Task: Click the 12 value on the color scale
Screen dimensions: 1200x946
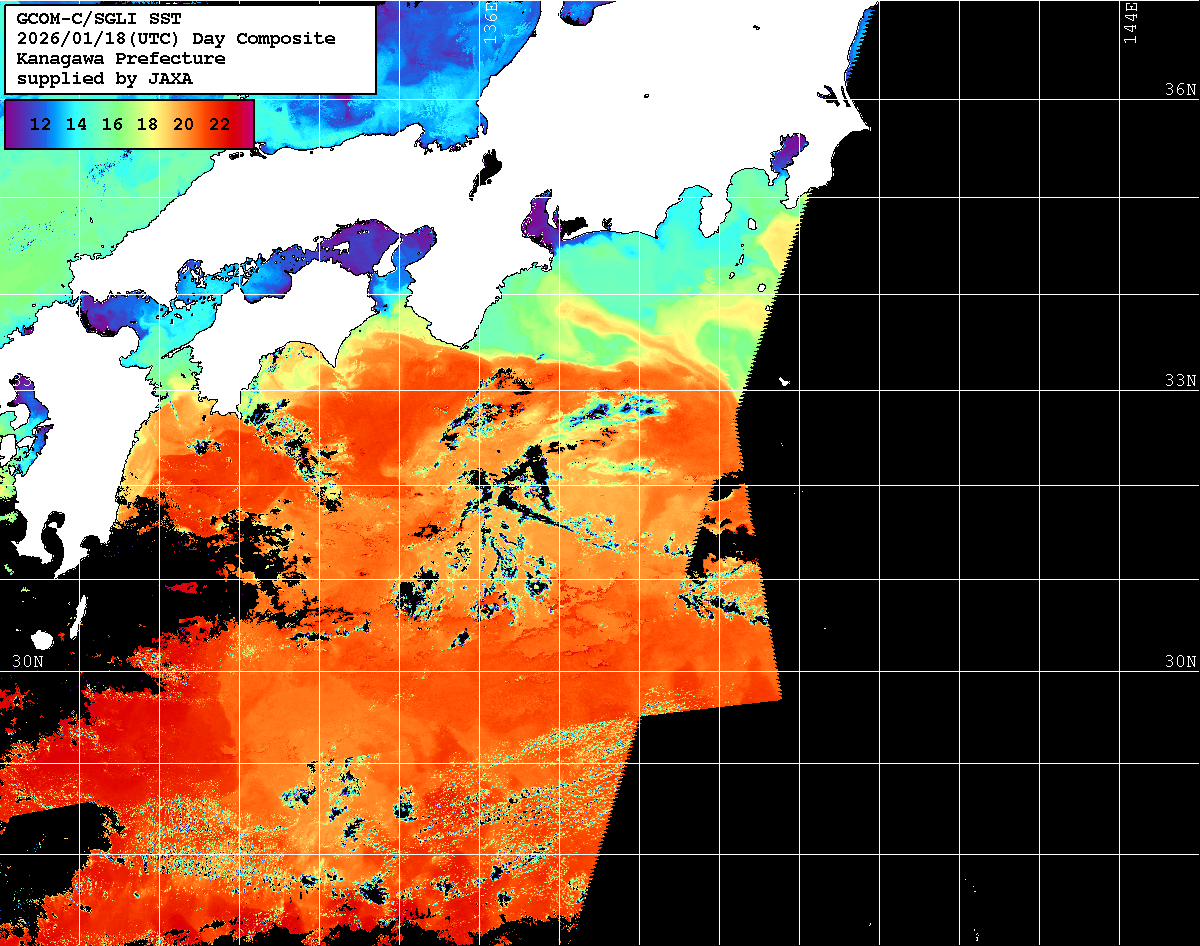Action: tap(40, 125)
